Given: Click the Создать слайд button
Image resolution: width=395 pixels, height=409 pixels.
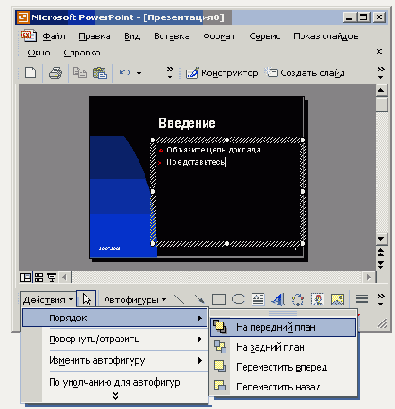Looking at the screenshot, I should [x=305, y=73].
